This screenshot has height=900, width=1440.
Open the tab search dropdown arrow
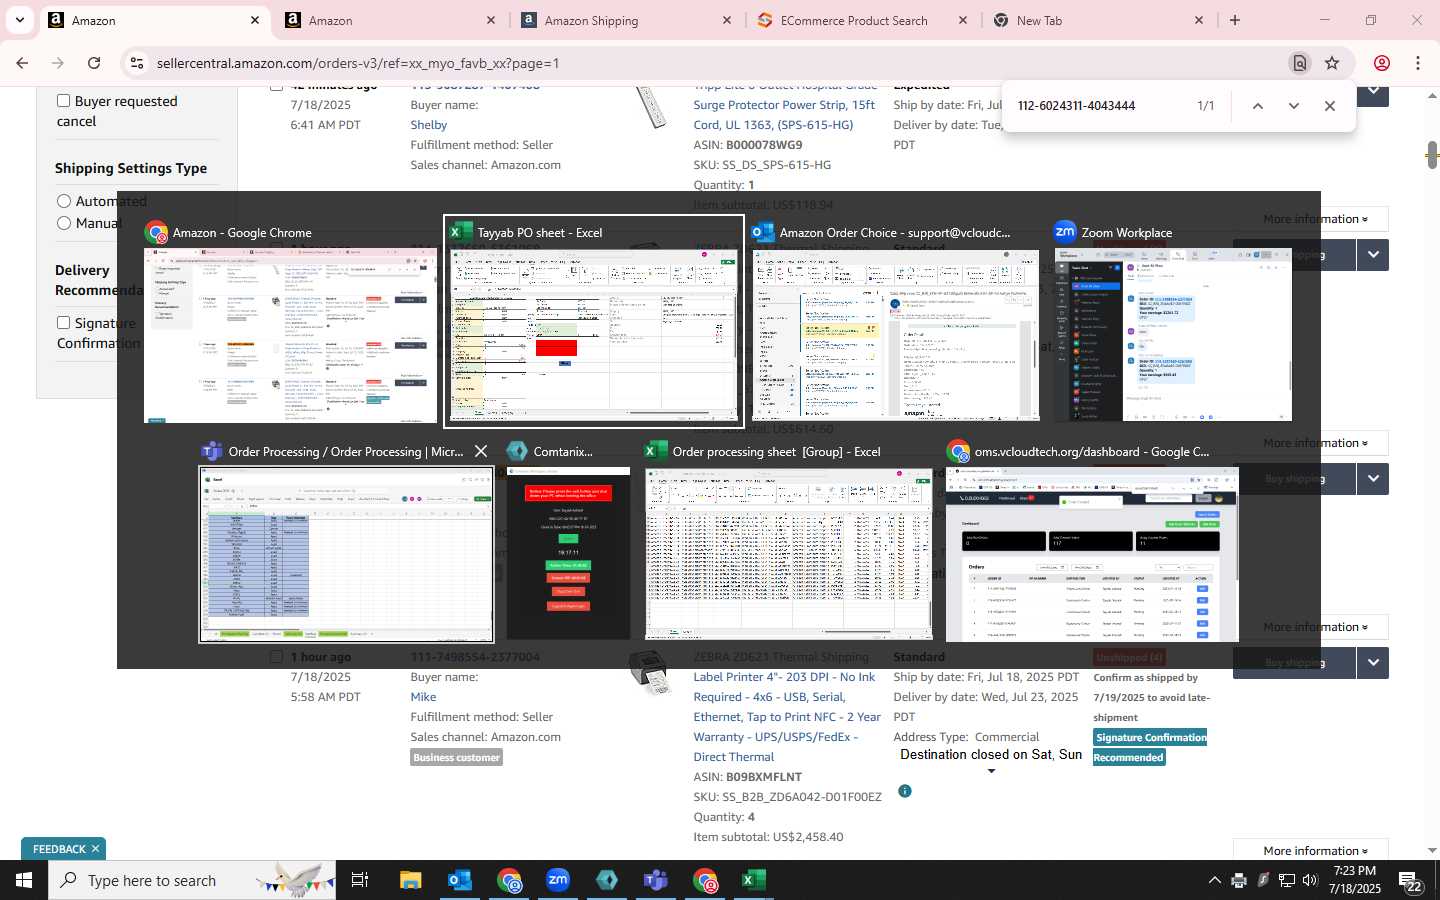(19, 20)
